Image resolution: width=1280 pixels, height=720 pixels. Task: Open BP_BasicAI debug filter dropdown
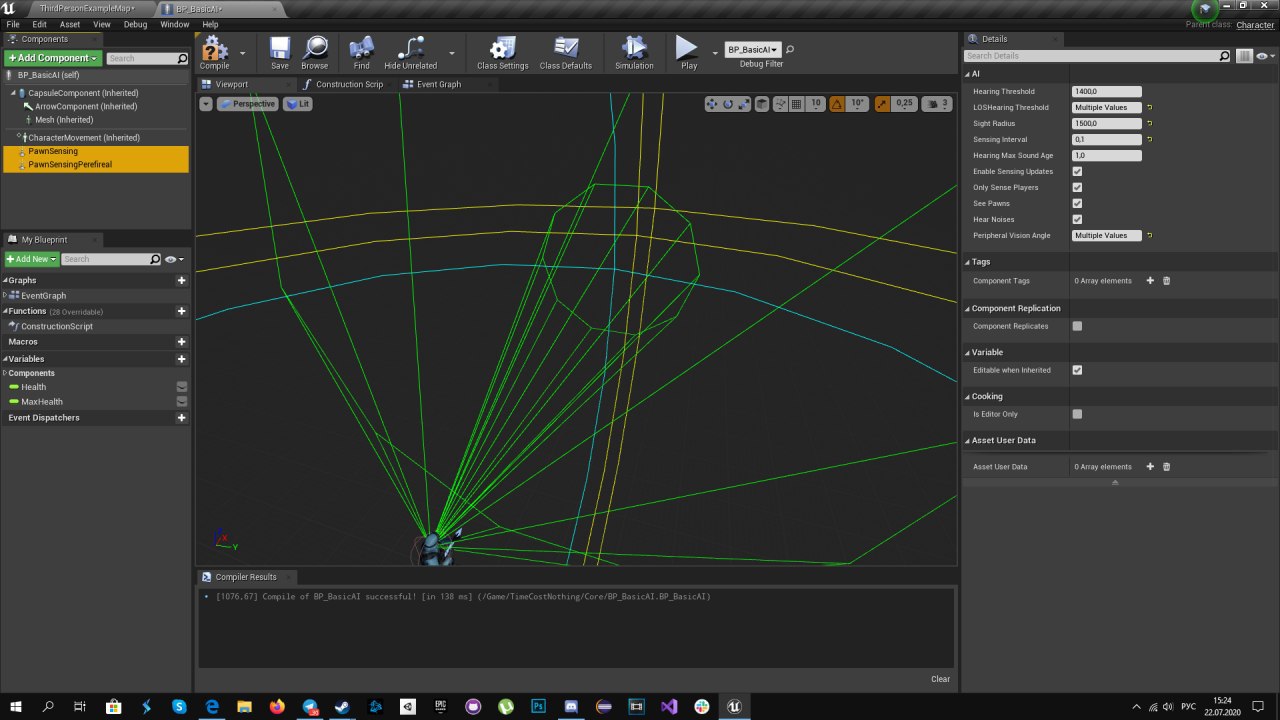753,49
